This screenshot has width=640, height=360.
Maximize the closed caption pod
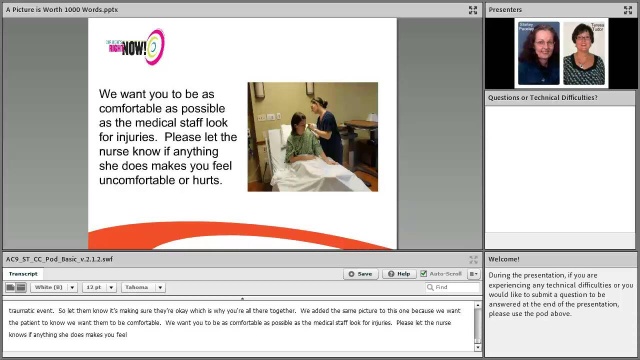473,260
